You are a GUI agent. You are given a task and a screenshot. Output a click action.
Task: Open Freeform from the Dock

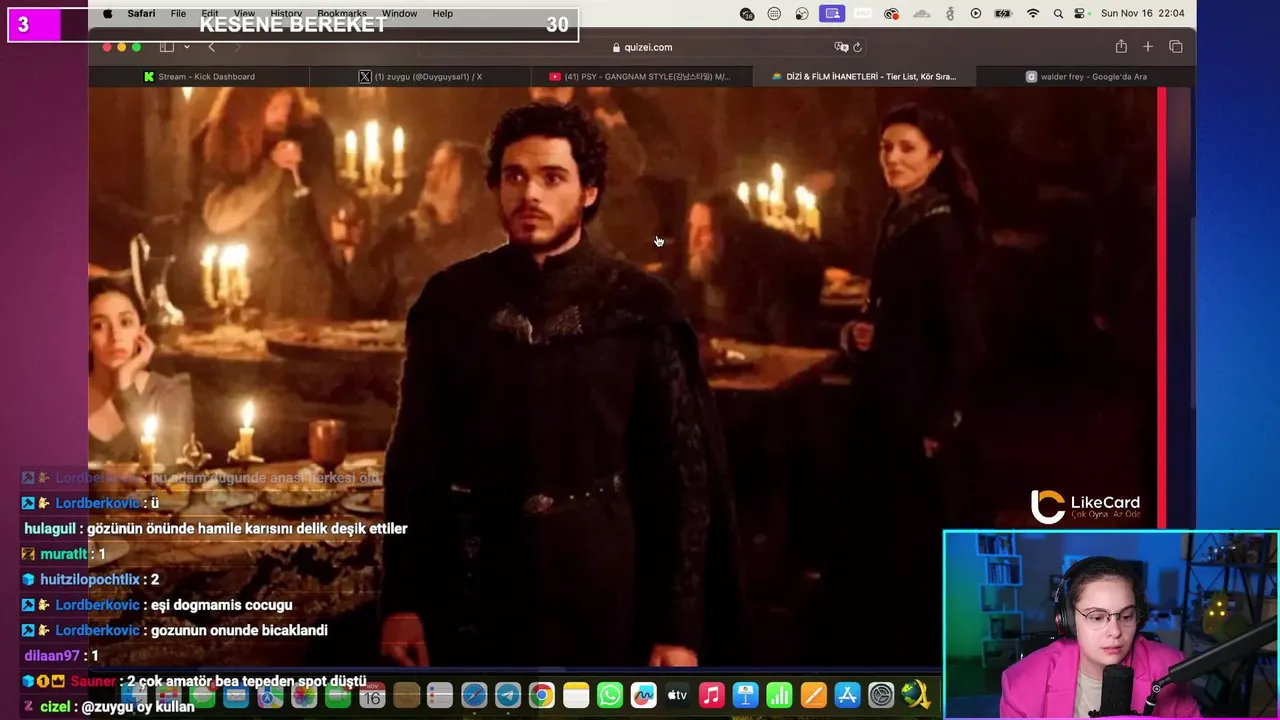click(x=643, y=695)
